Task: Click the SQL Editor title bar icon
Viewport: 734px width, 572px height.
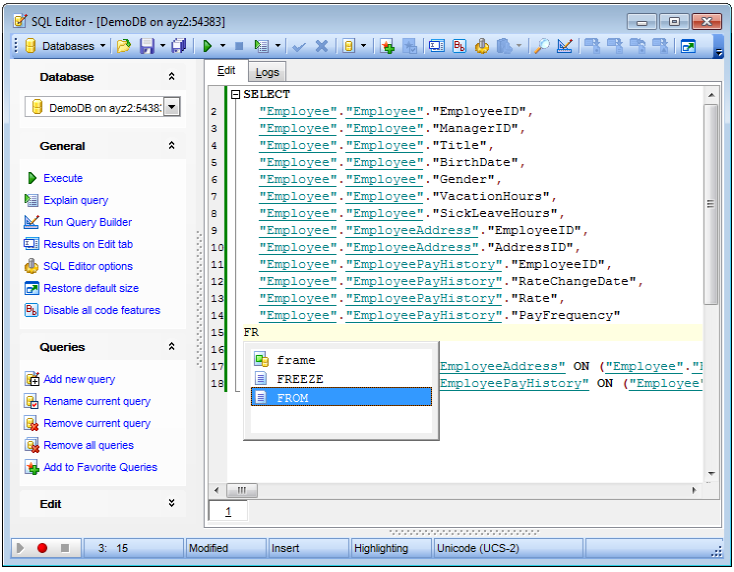Action: click(x=21, y=21)
